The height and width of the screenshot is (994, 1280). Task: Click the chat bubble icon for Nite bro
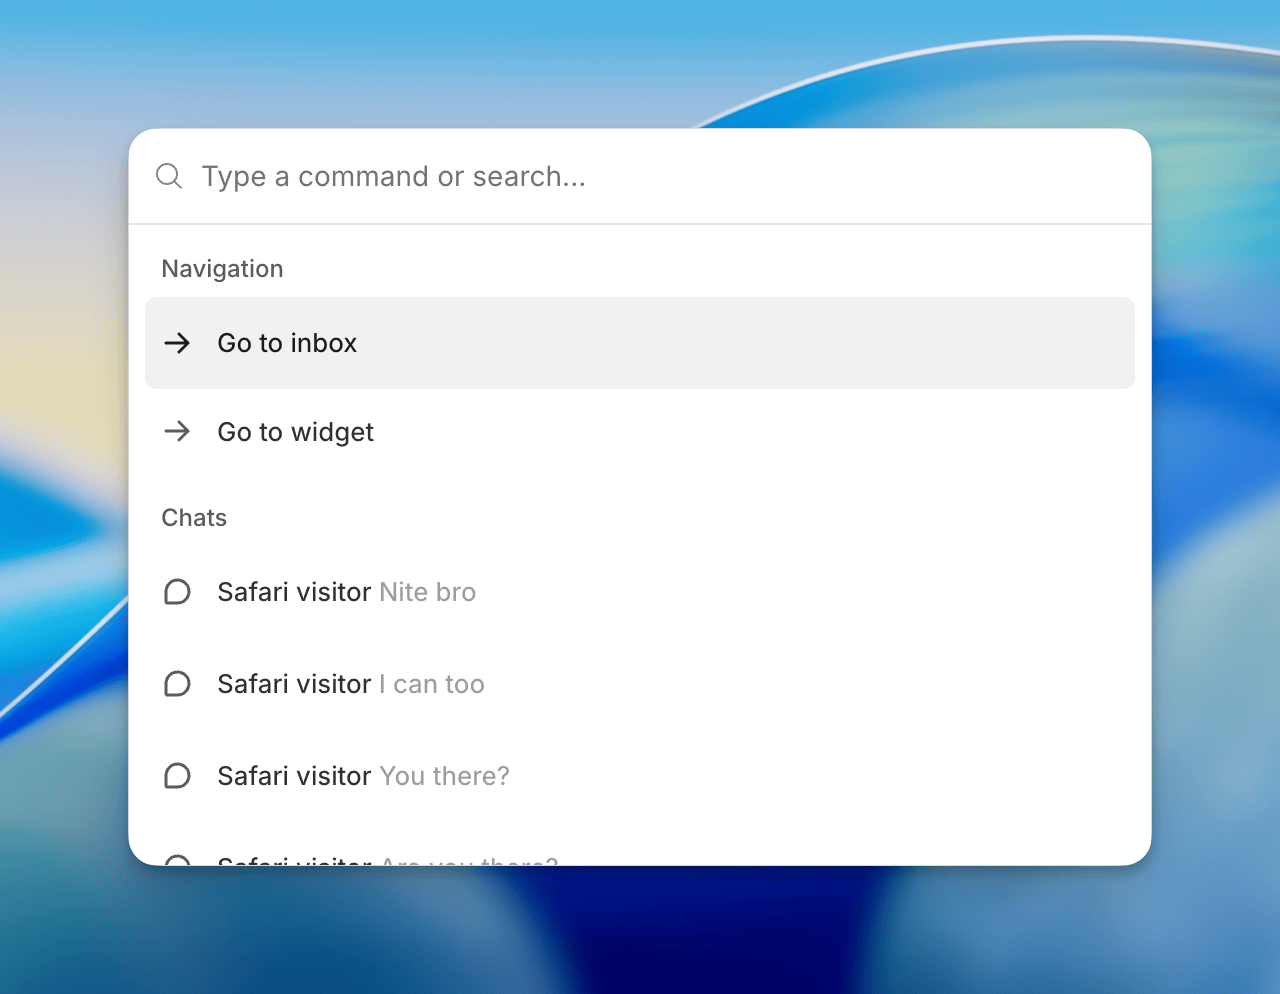click(177, 592)
